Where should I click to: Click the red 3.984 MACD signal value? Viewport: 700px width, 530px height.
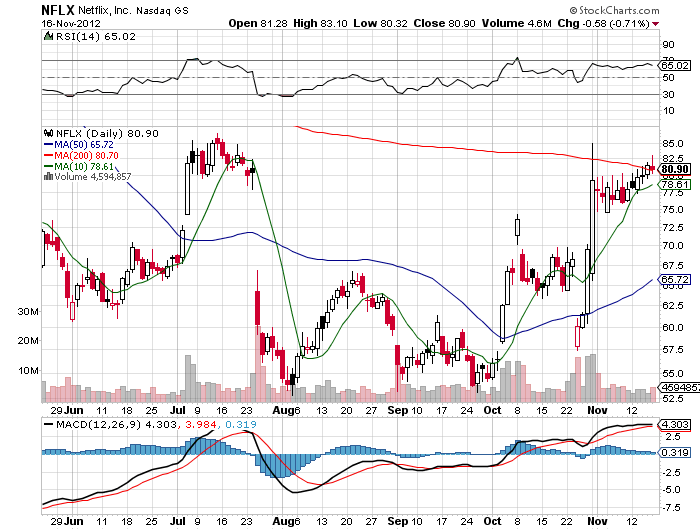tap(200, 425)
